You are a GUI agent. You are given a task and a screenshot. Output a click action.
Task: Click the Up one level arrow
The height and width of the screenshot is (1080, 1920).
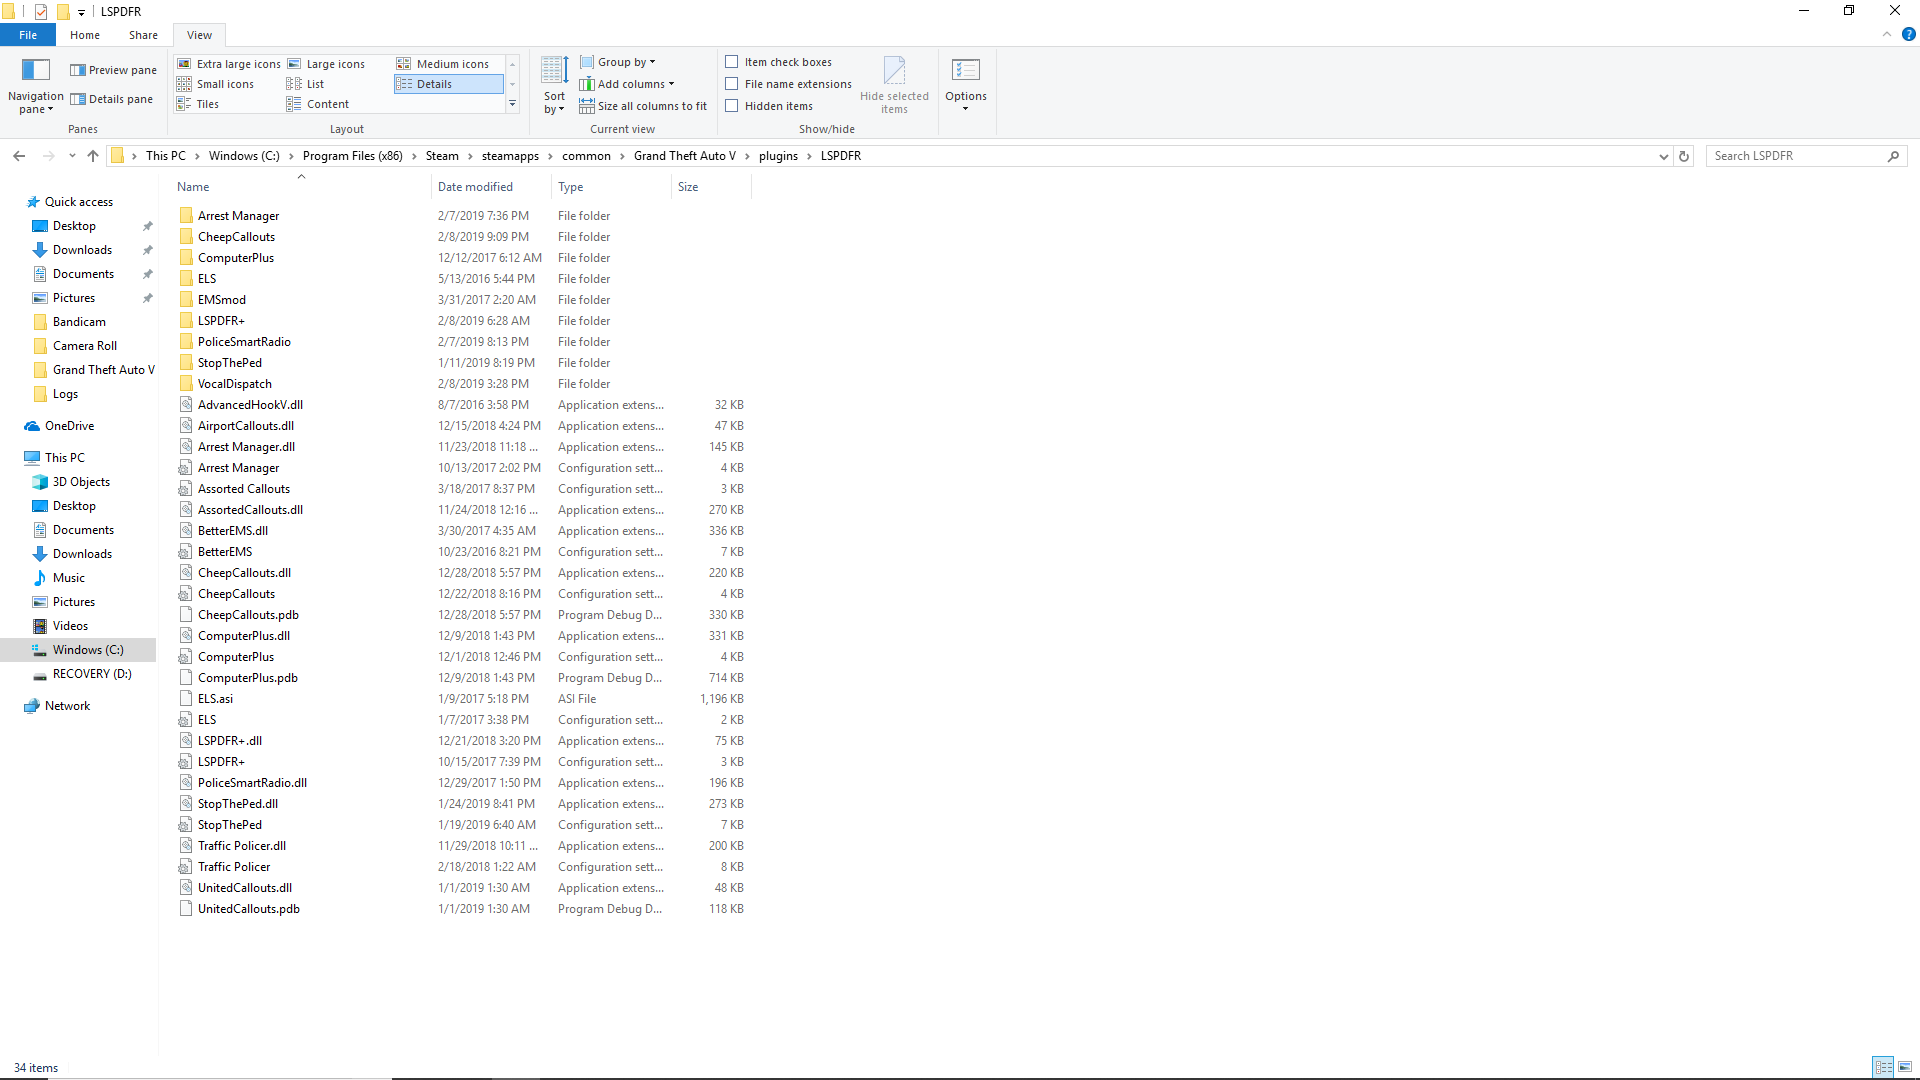[x=93, y=156]
